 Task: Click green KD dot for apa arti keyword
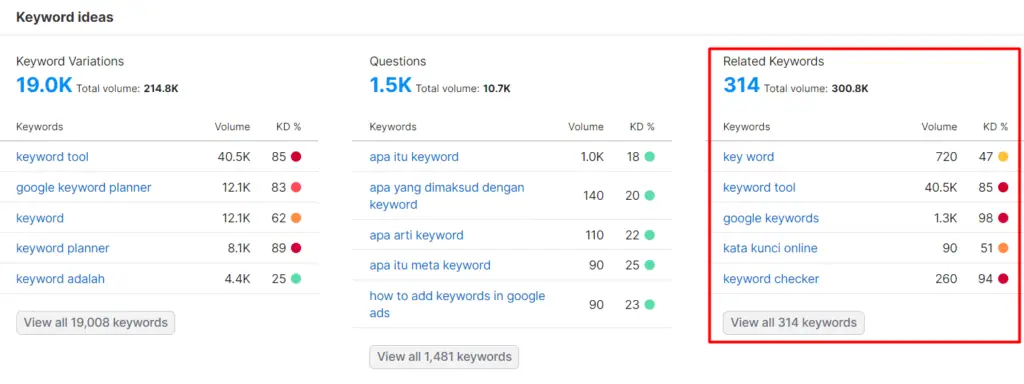(x=649, y=235)
